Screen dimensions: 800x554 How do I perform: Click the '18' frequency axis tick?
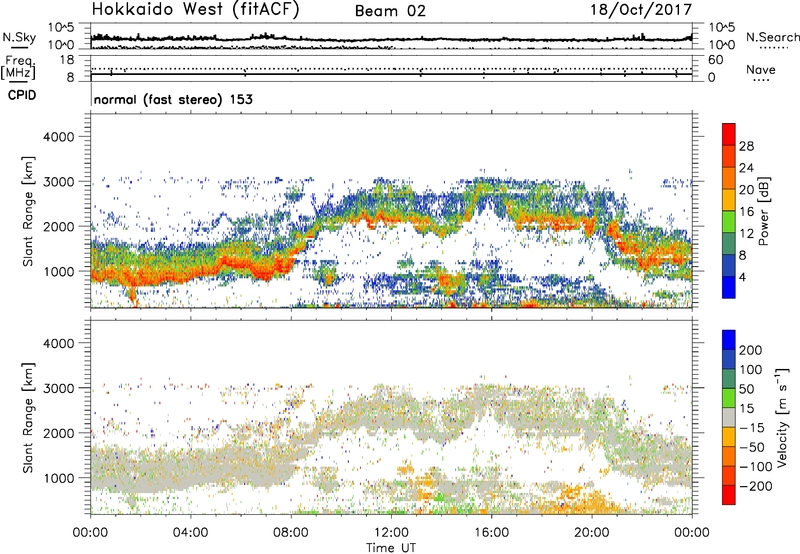(67, 60)
